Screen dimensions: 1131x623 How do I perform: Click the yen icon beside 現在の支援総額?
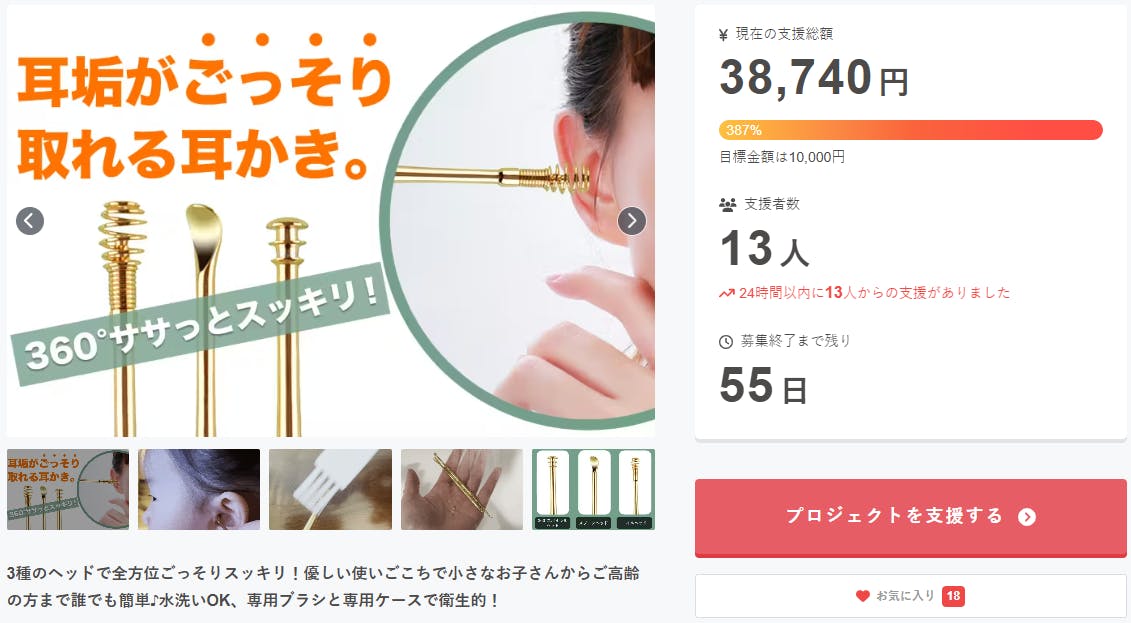723,35
